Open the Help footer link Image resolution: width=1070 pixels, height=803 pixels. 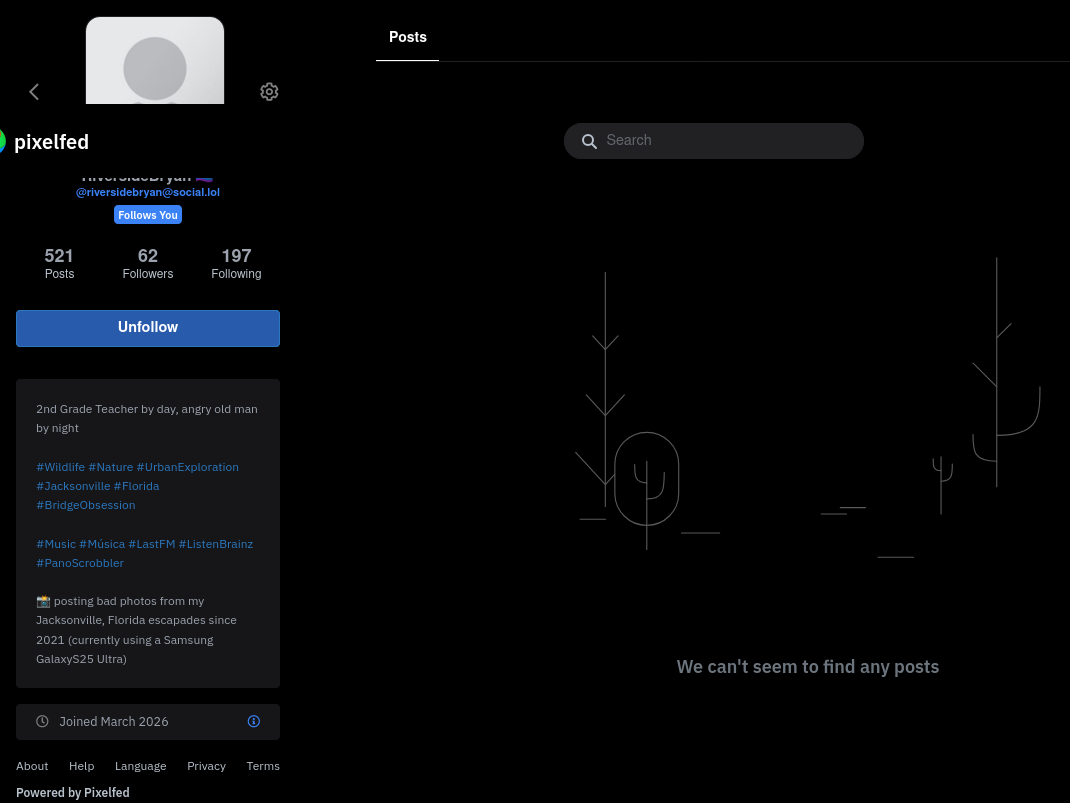click(x=81, y=766)
